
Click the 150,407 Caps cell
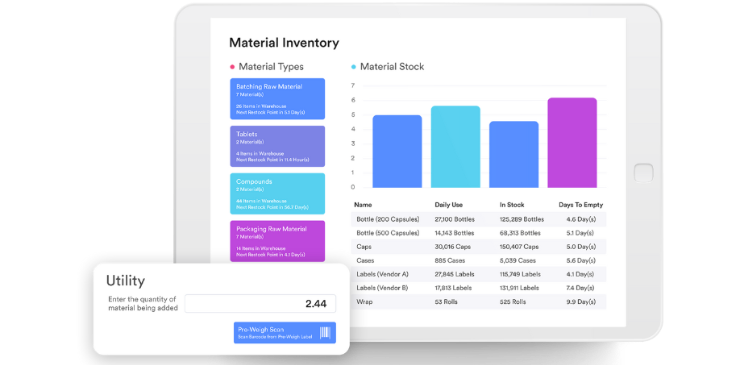(x=518, y=246)
